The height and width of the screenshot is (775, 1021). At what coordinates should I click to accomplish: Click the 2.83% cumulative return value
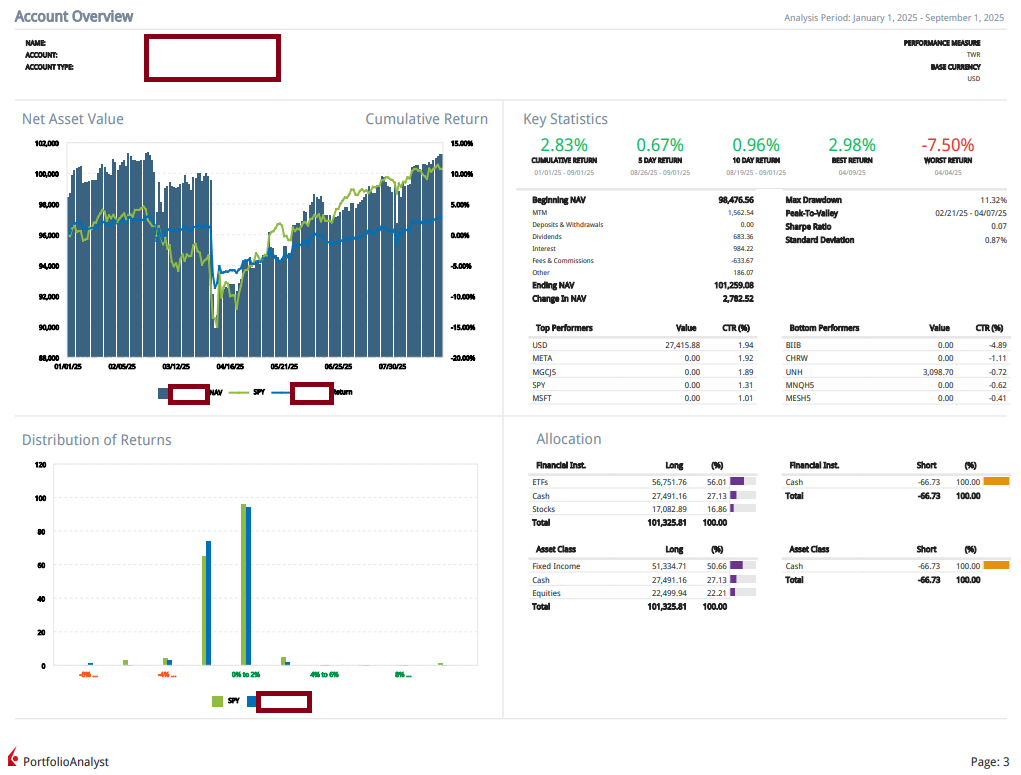(564, 146)
